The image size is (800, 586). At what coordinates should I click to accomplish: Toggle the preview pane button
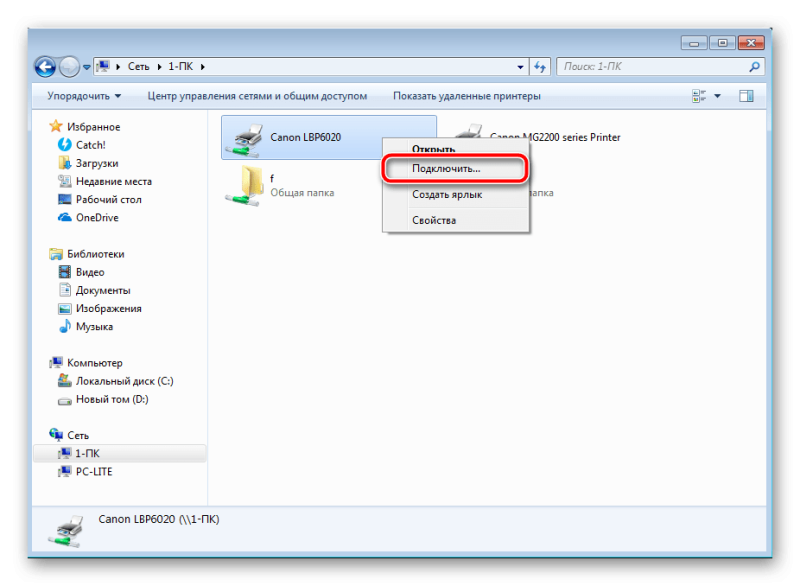(x=746, y=96)
